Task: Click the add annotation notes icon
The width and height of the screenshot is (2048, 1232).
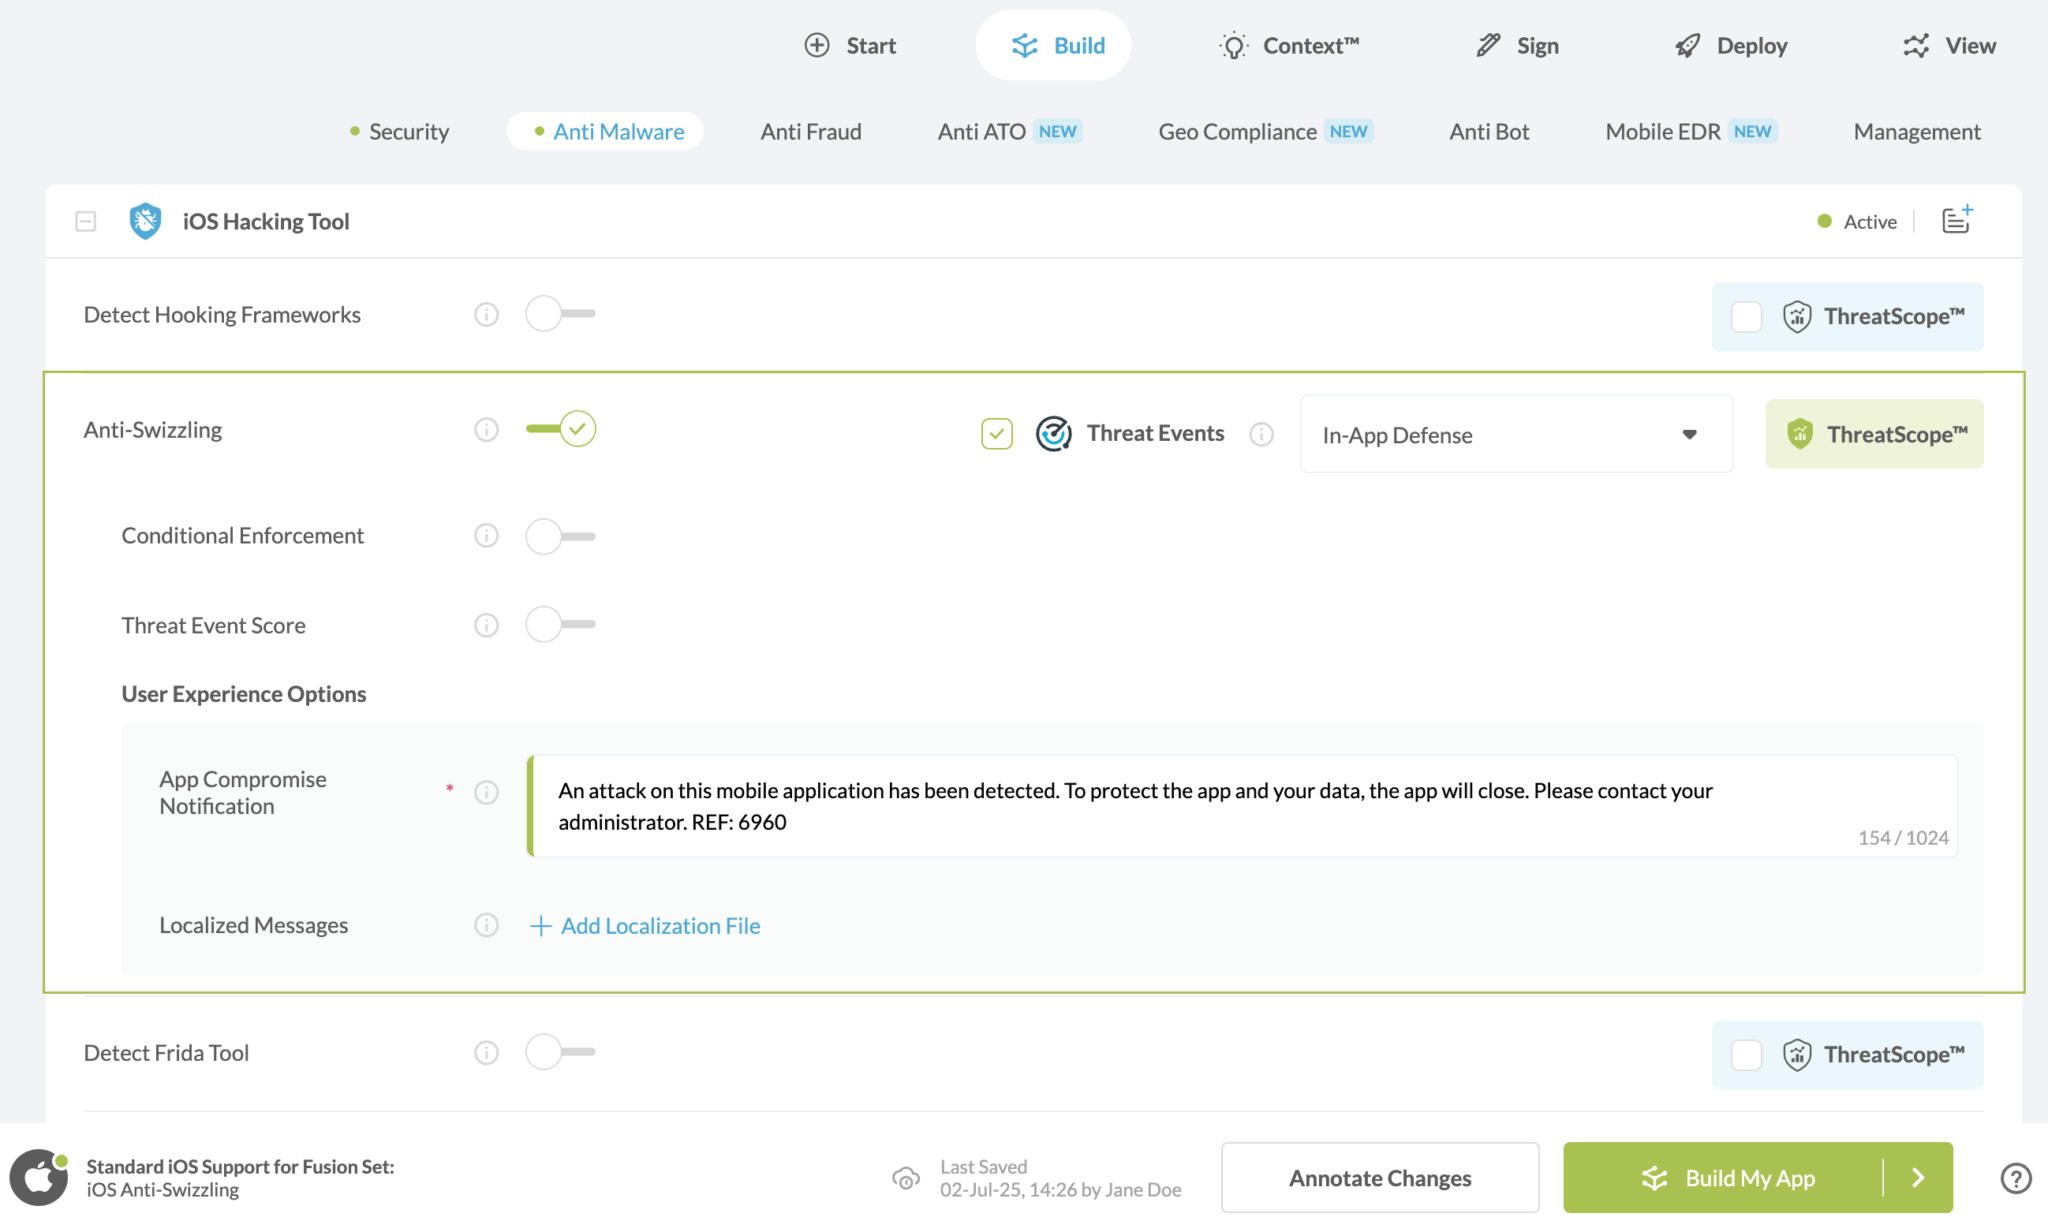Action: coord(1956,220)
